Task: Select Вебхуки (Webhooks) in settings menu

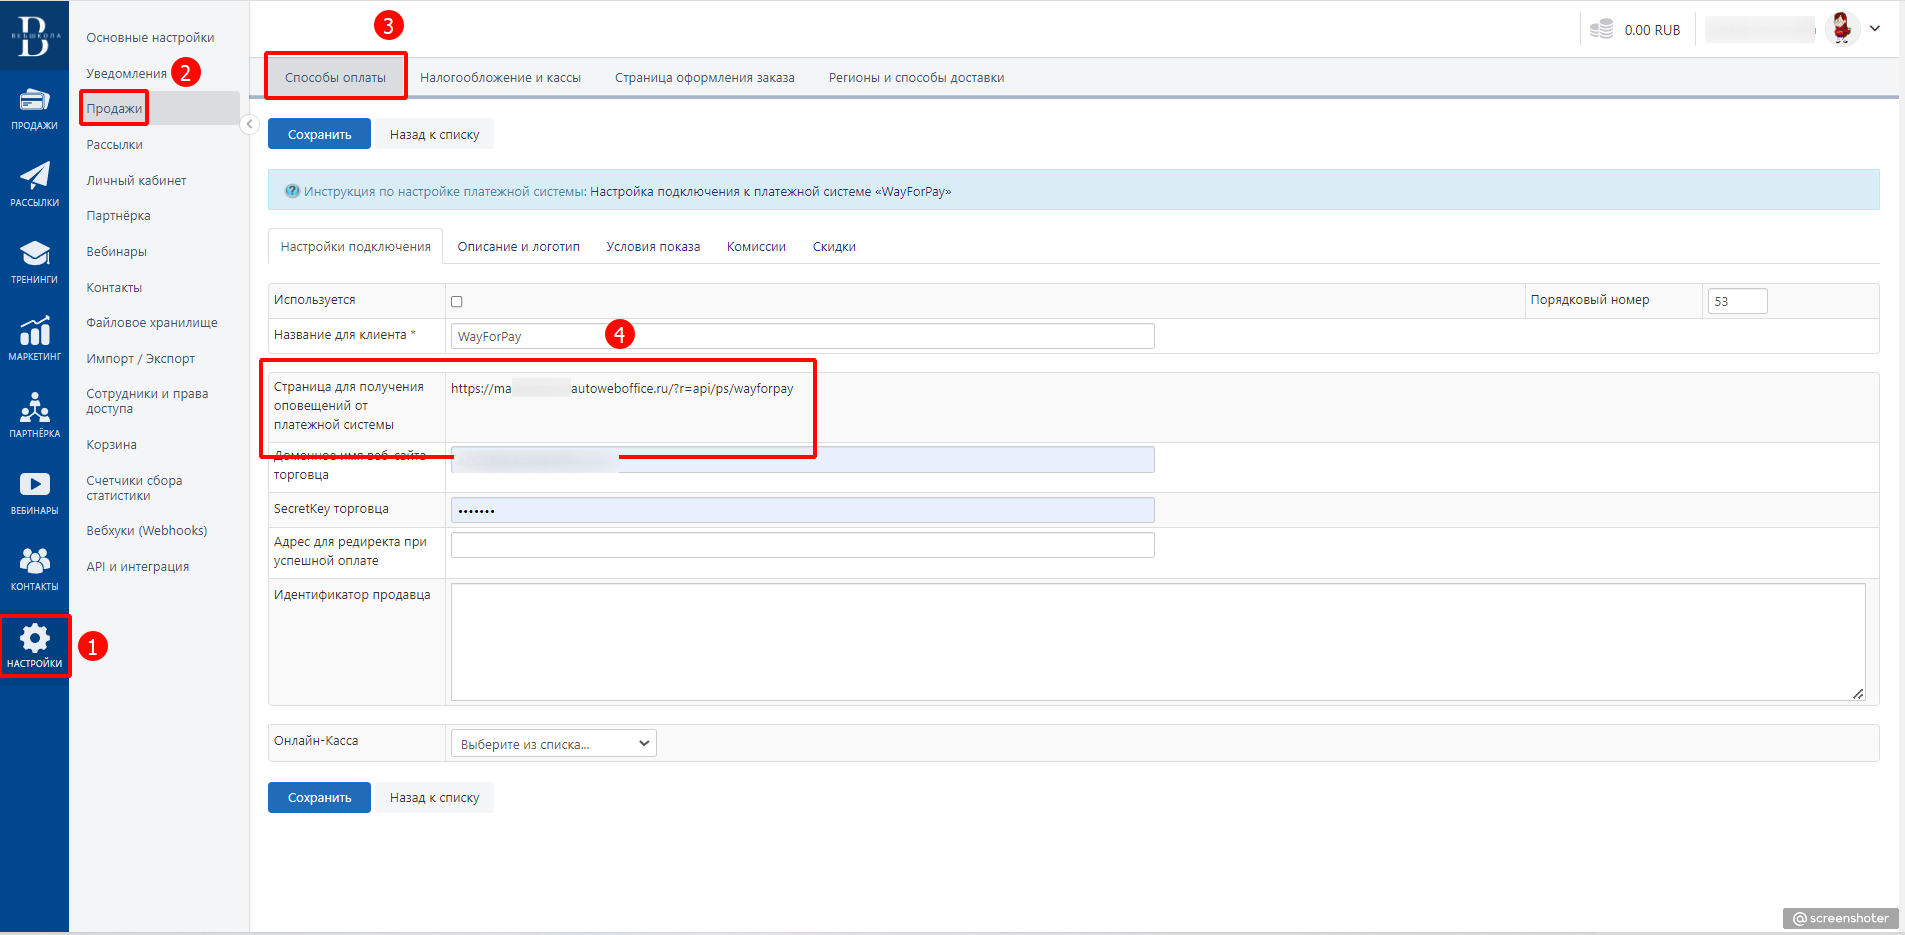Action: point(146,531)
